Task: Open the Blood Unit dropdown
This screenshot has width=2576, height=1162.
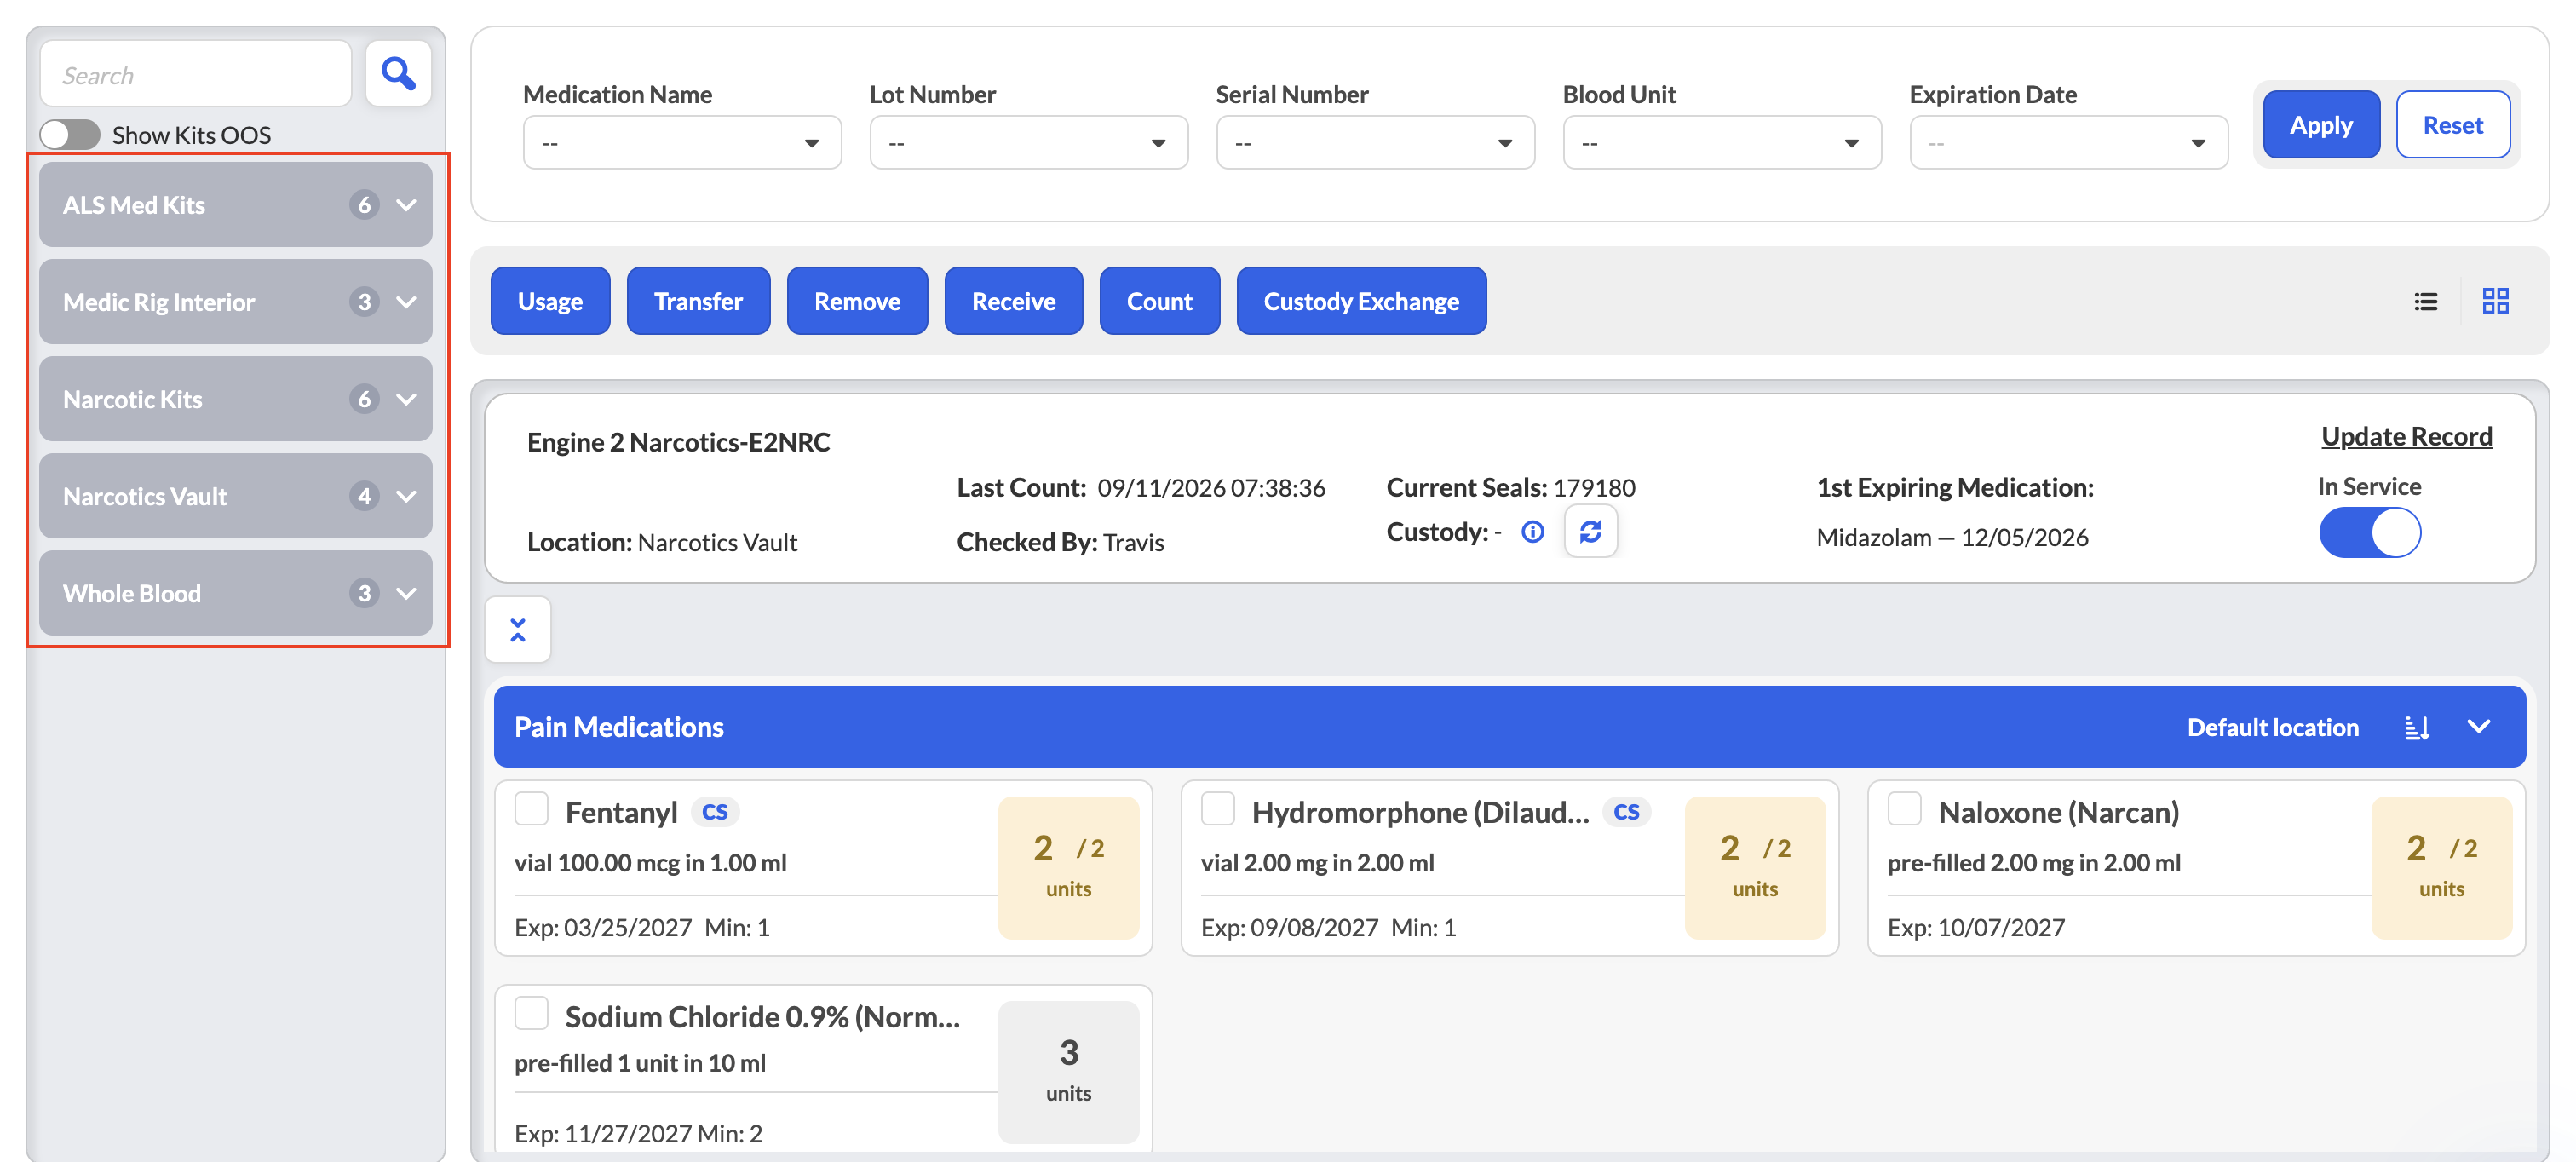Action: coord(1722,143)
